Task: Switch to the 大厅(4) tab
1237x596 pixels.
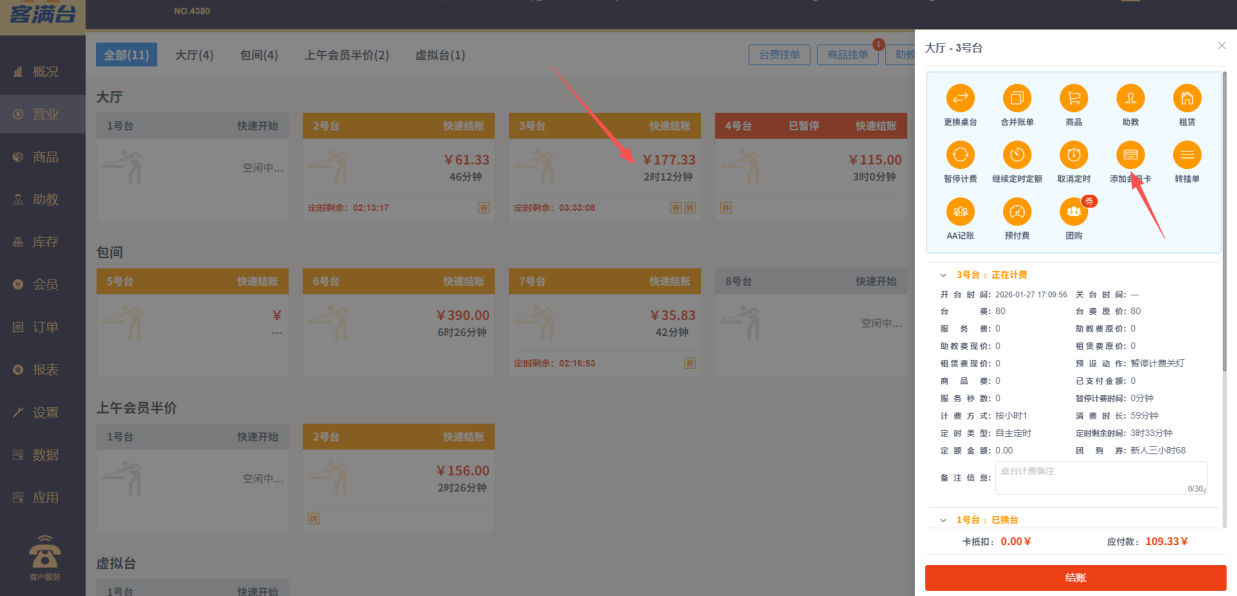Action: (x=193, y=55)
